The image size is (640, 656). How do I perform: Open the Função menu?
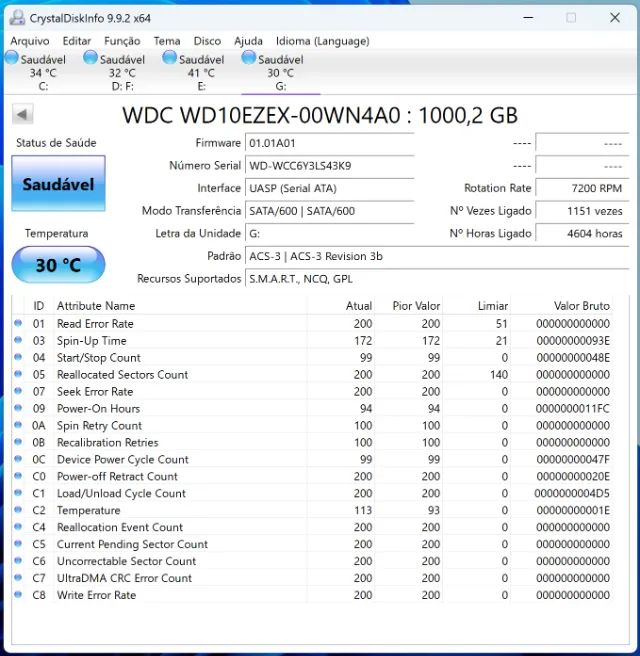coord(122,41)
